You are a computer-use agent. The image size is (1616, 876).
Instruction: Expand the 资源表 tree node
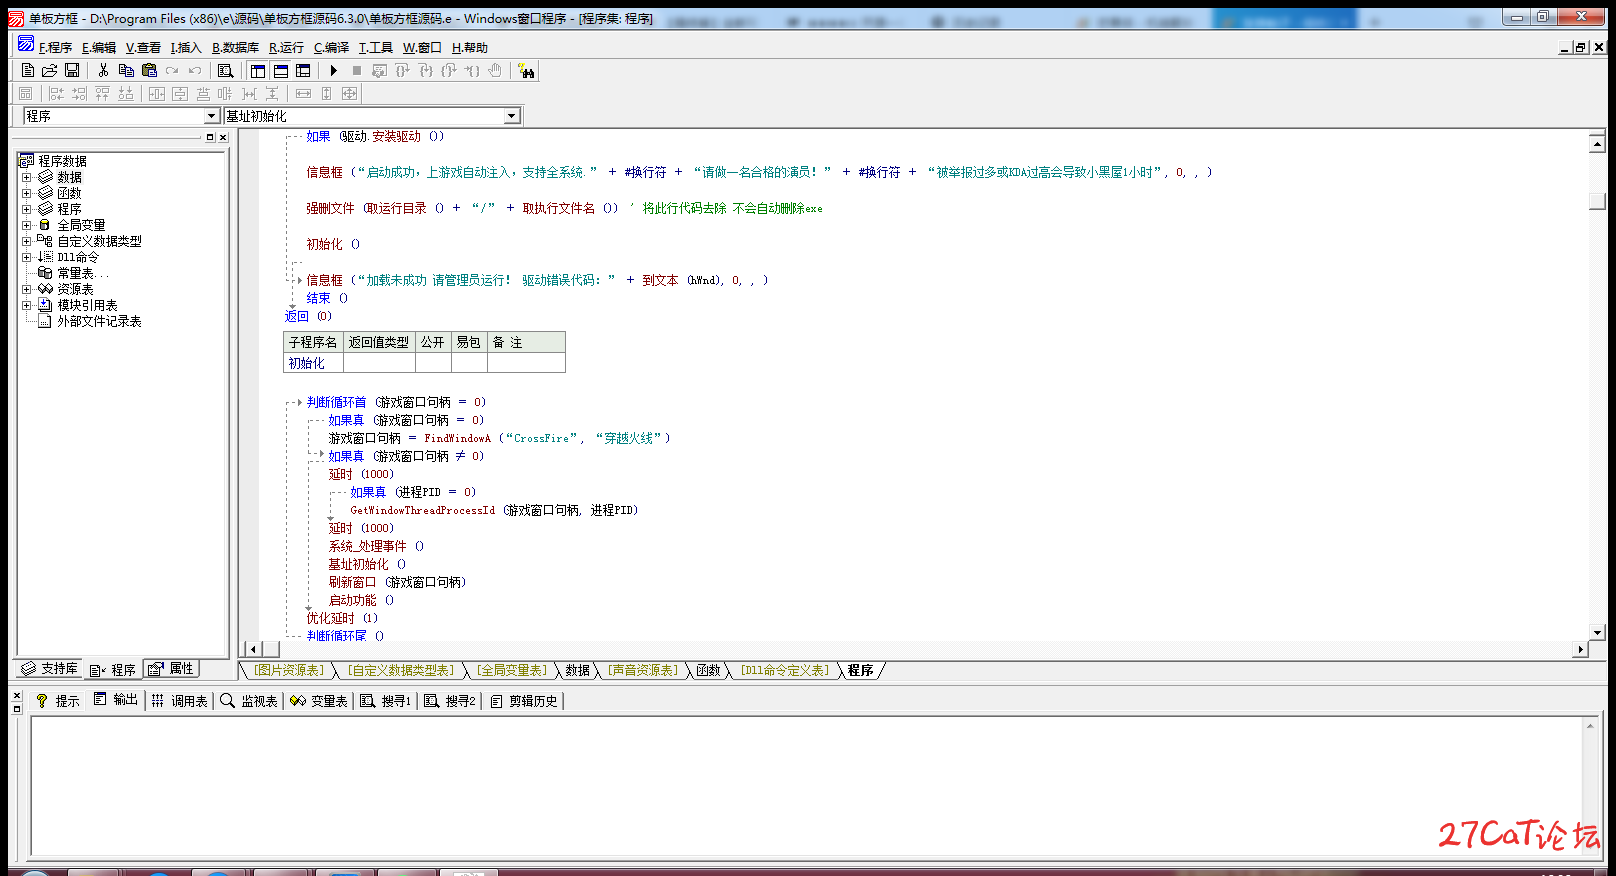(x=26, y=289)
